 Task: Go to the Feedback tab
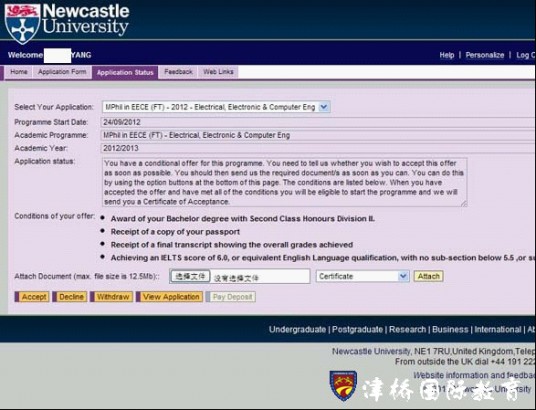click(x=178, y=72)
